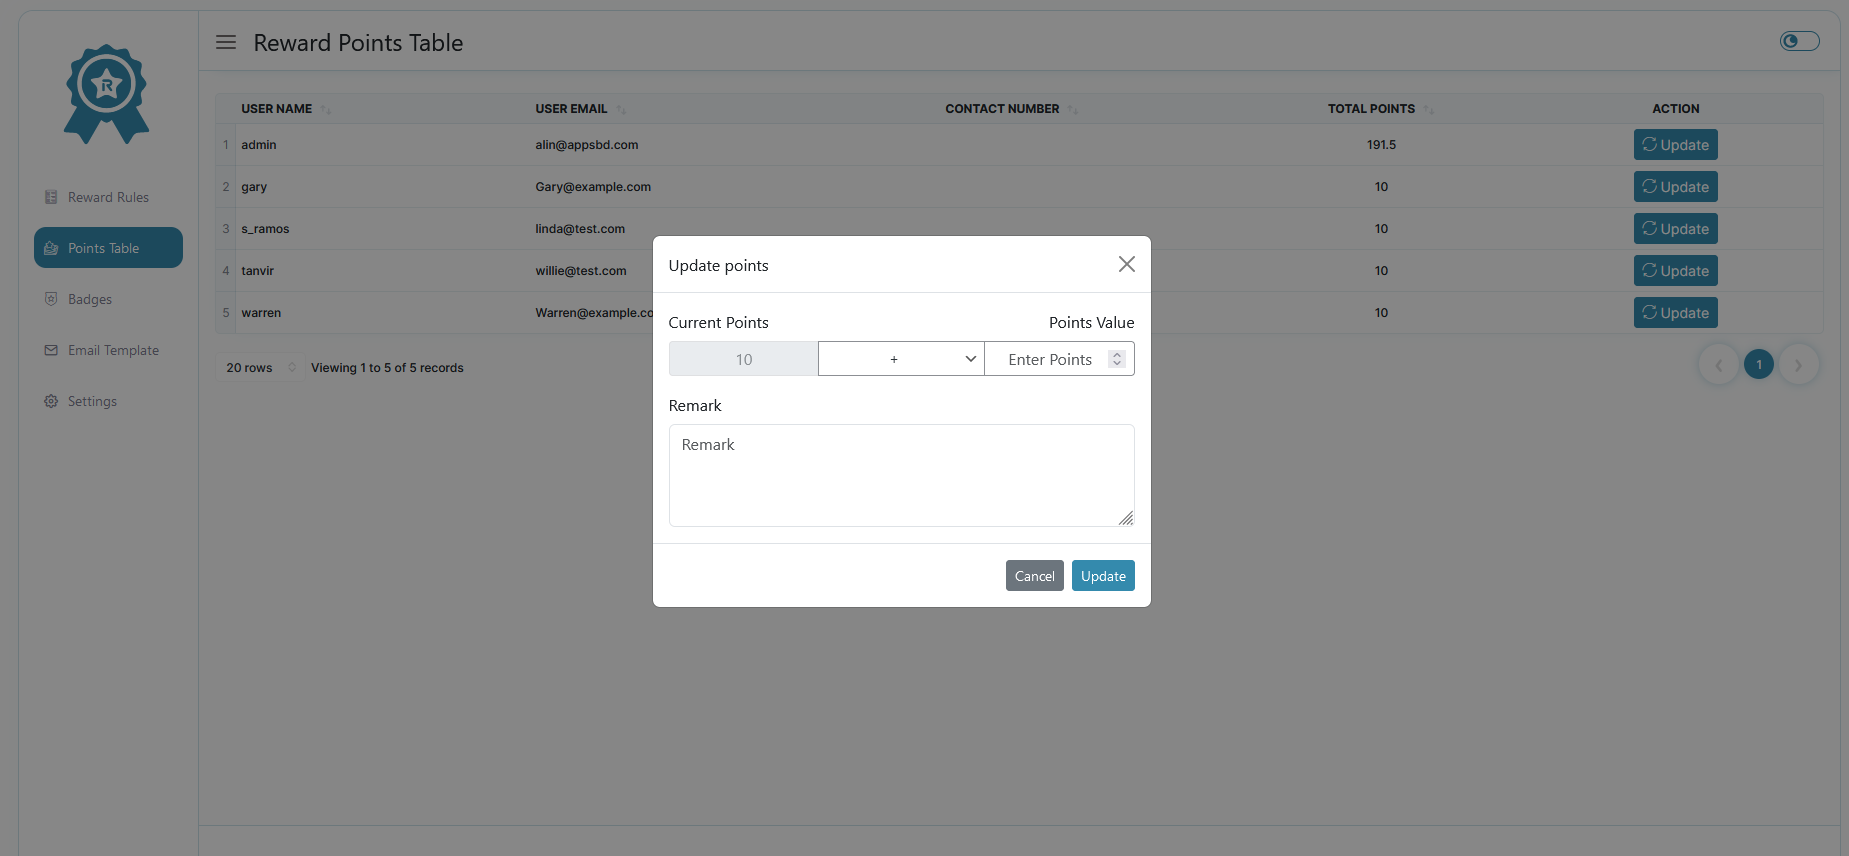Open the 20 rows page-size dropdown
The image size is (1849, 856).
coord(260,367)
